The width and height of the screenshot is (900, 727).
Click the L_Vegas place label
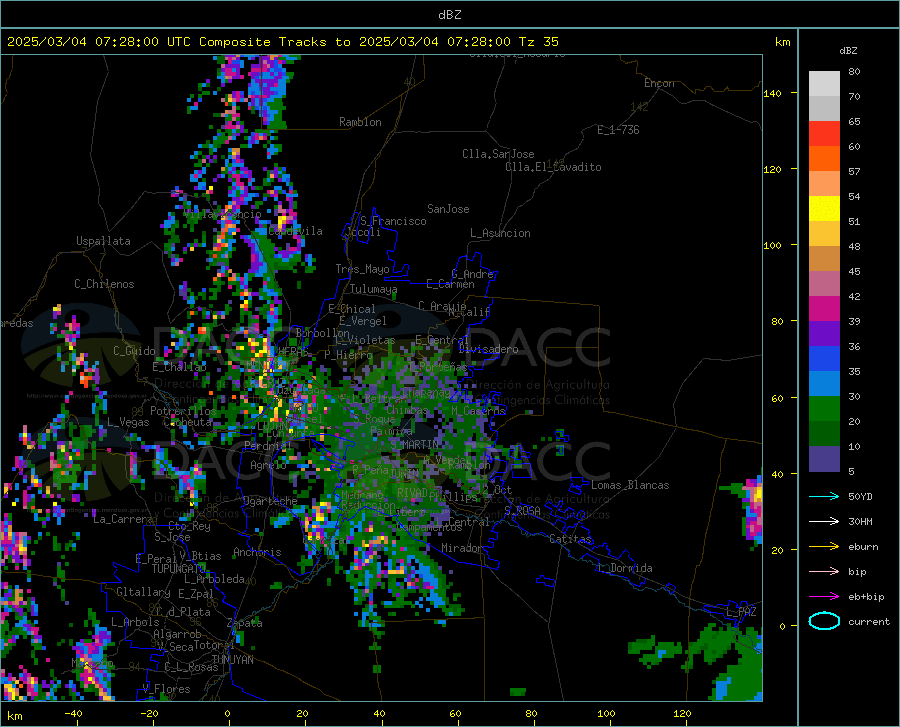[x=128, y=422]
